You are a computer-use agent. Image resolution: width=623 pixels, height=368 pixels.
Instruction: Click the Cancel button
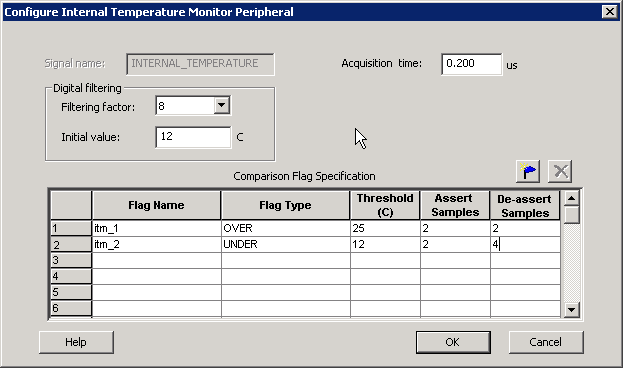pos(546,342)
